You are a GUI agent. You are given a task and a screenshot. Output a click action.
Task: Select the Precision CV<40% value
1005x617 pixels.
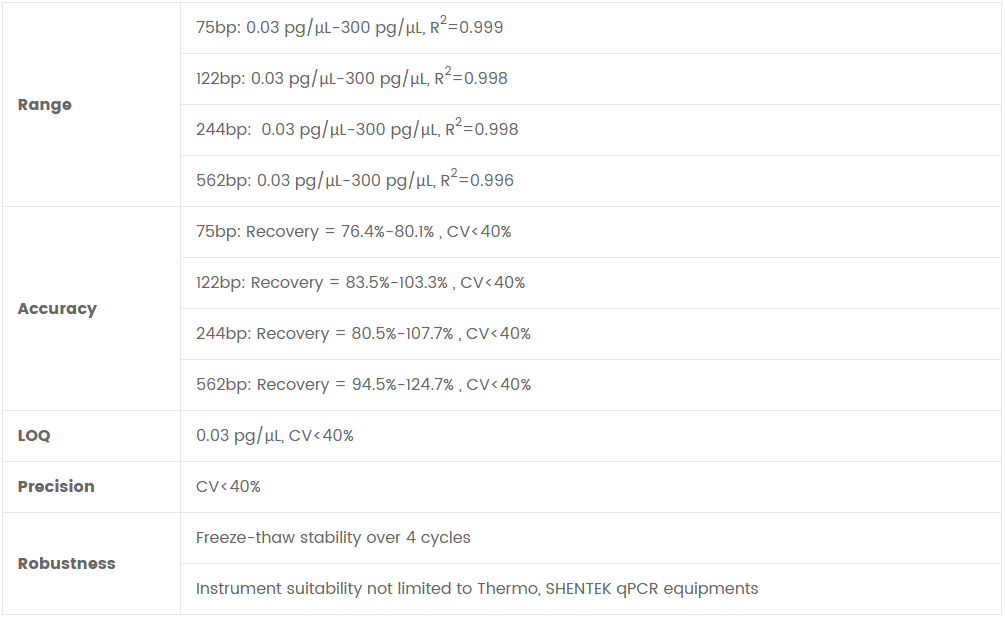[228, 487]
